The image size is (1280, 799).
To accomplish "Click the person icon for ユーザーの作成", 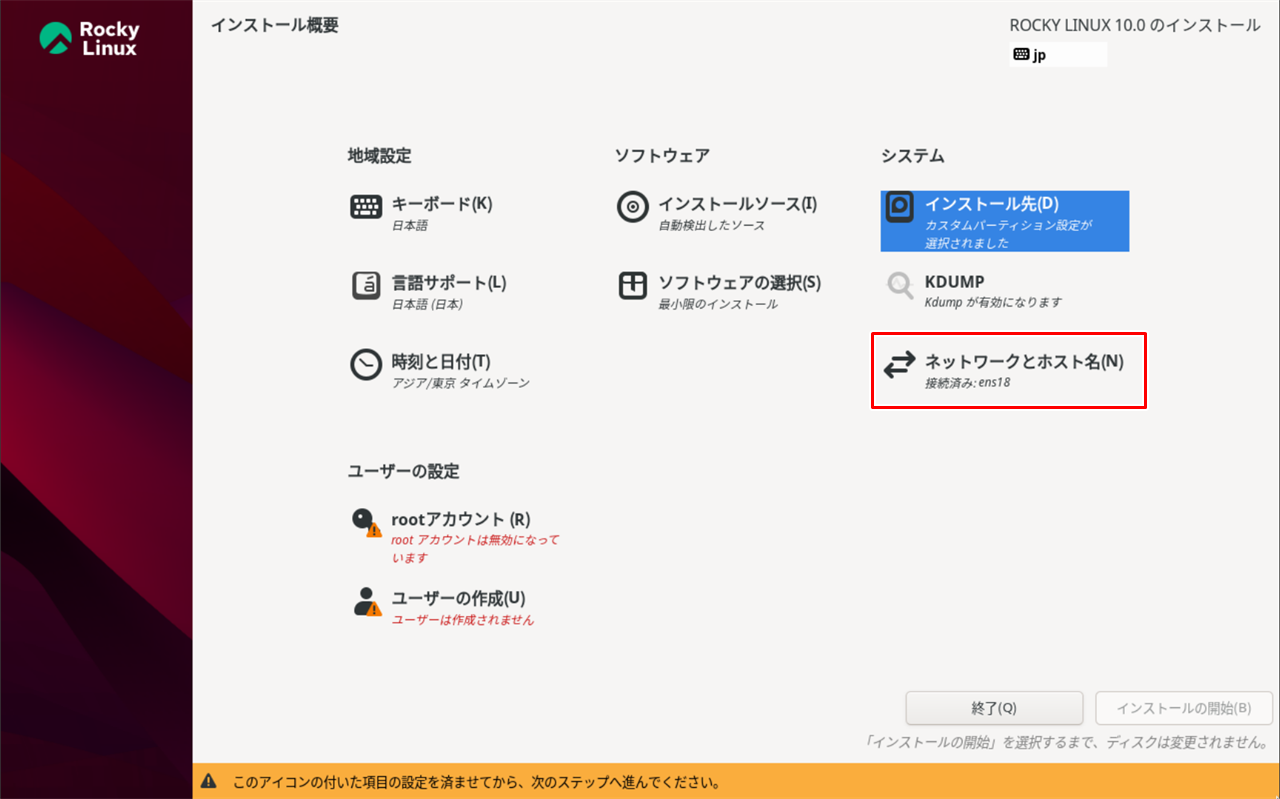I will click(x=366, y=601).
